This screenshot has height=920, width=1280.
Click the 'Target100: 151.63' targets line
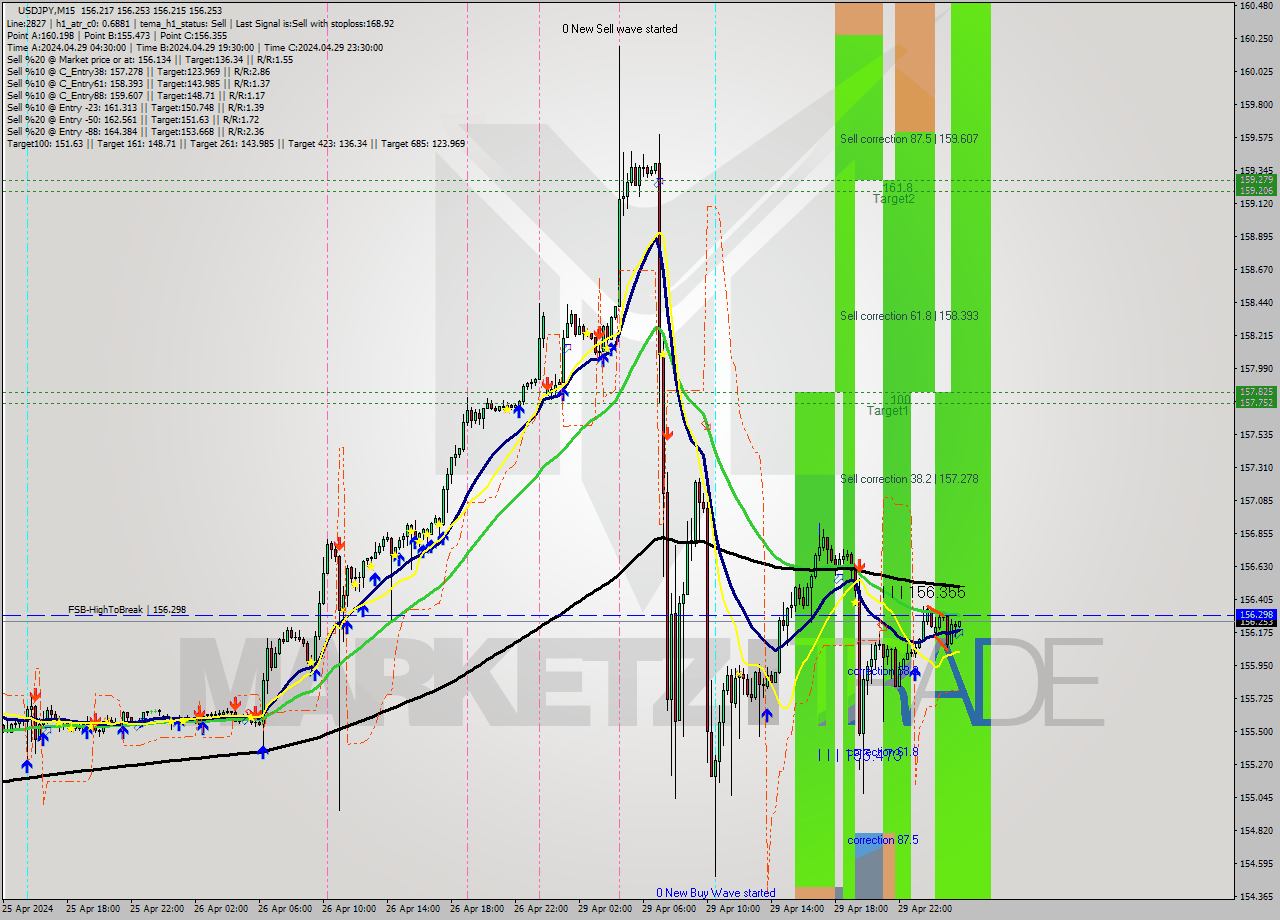[x=236, y=143]
